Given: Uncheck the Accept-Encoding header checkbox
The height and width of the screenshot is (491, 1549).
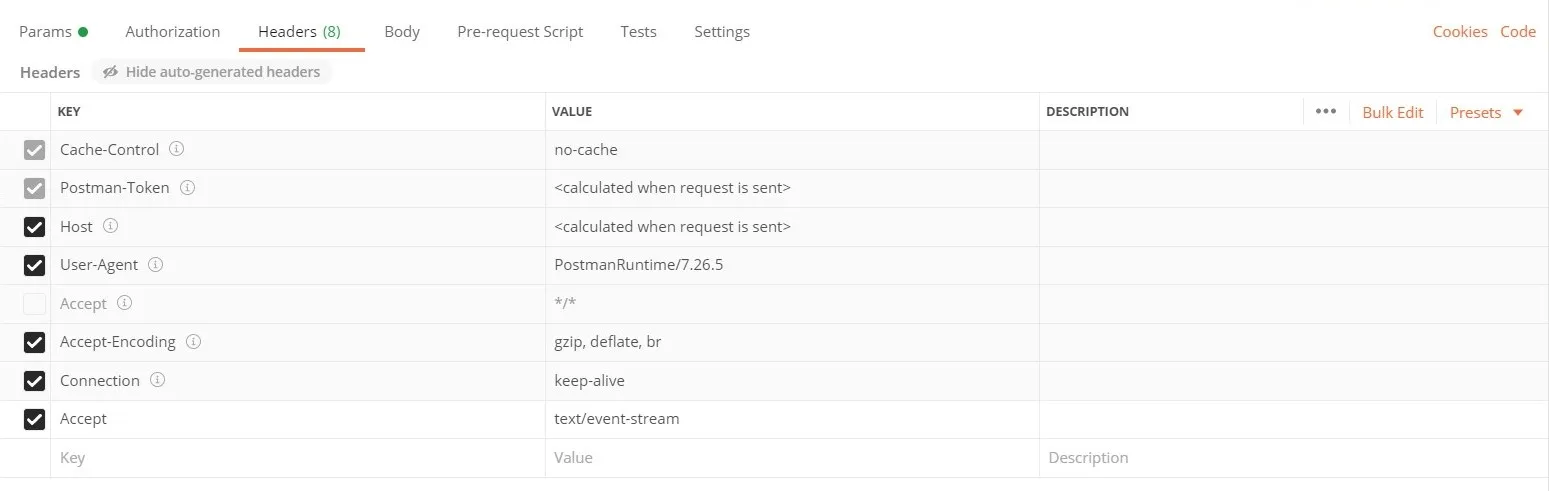Looking at the screenshot, I should coord(35,342).
